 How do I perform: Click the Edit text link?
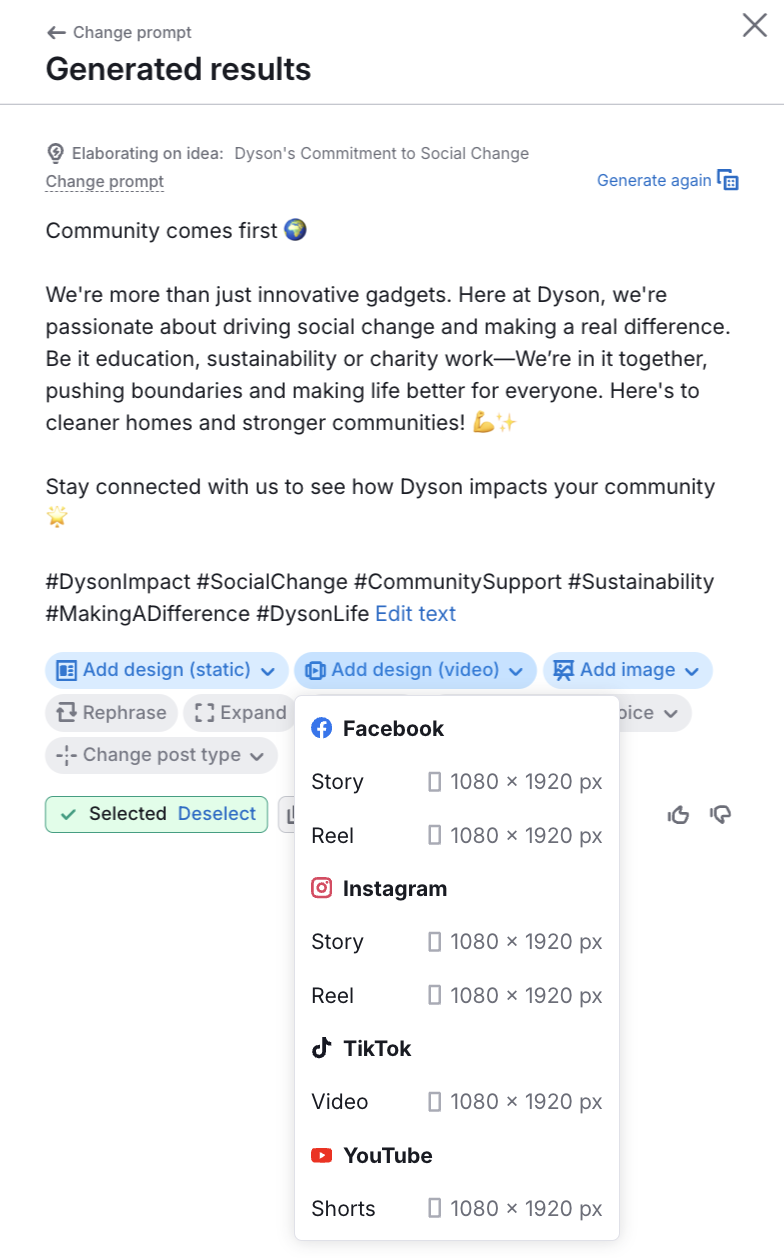tap(415, 614)
